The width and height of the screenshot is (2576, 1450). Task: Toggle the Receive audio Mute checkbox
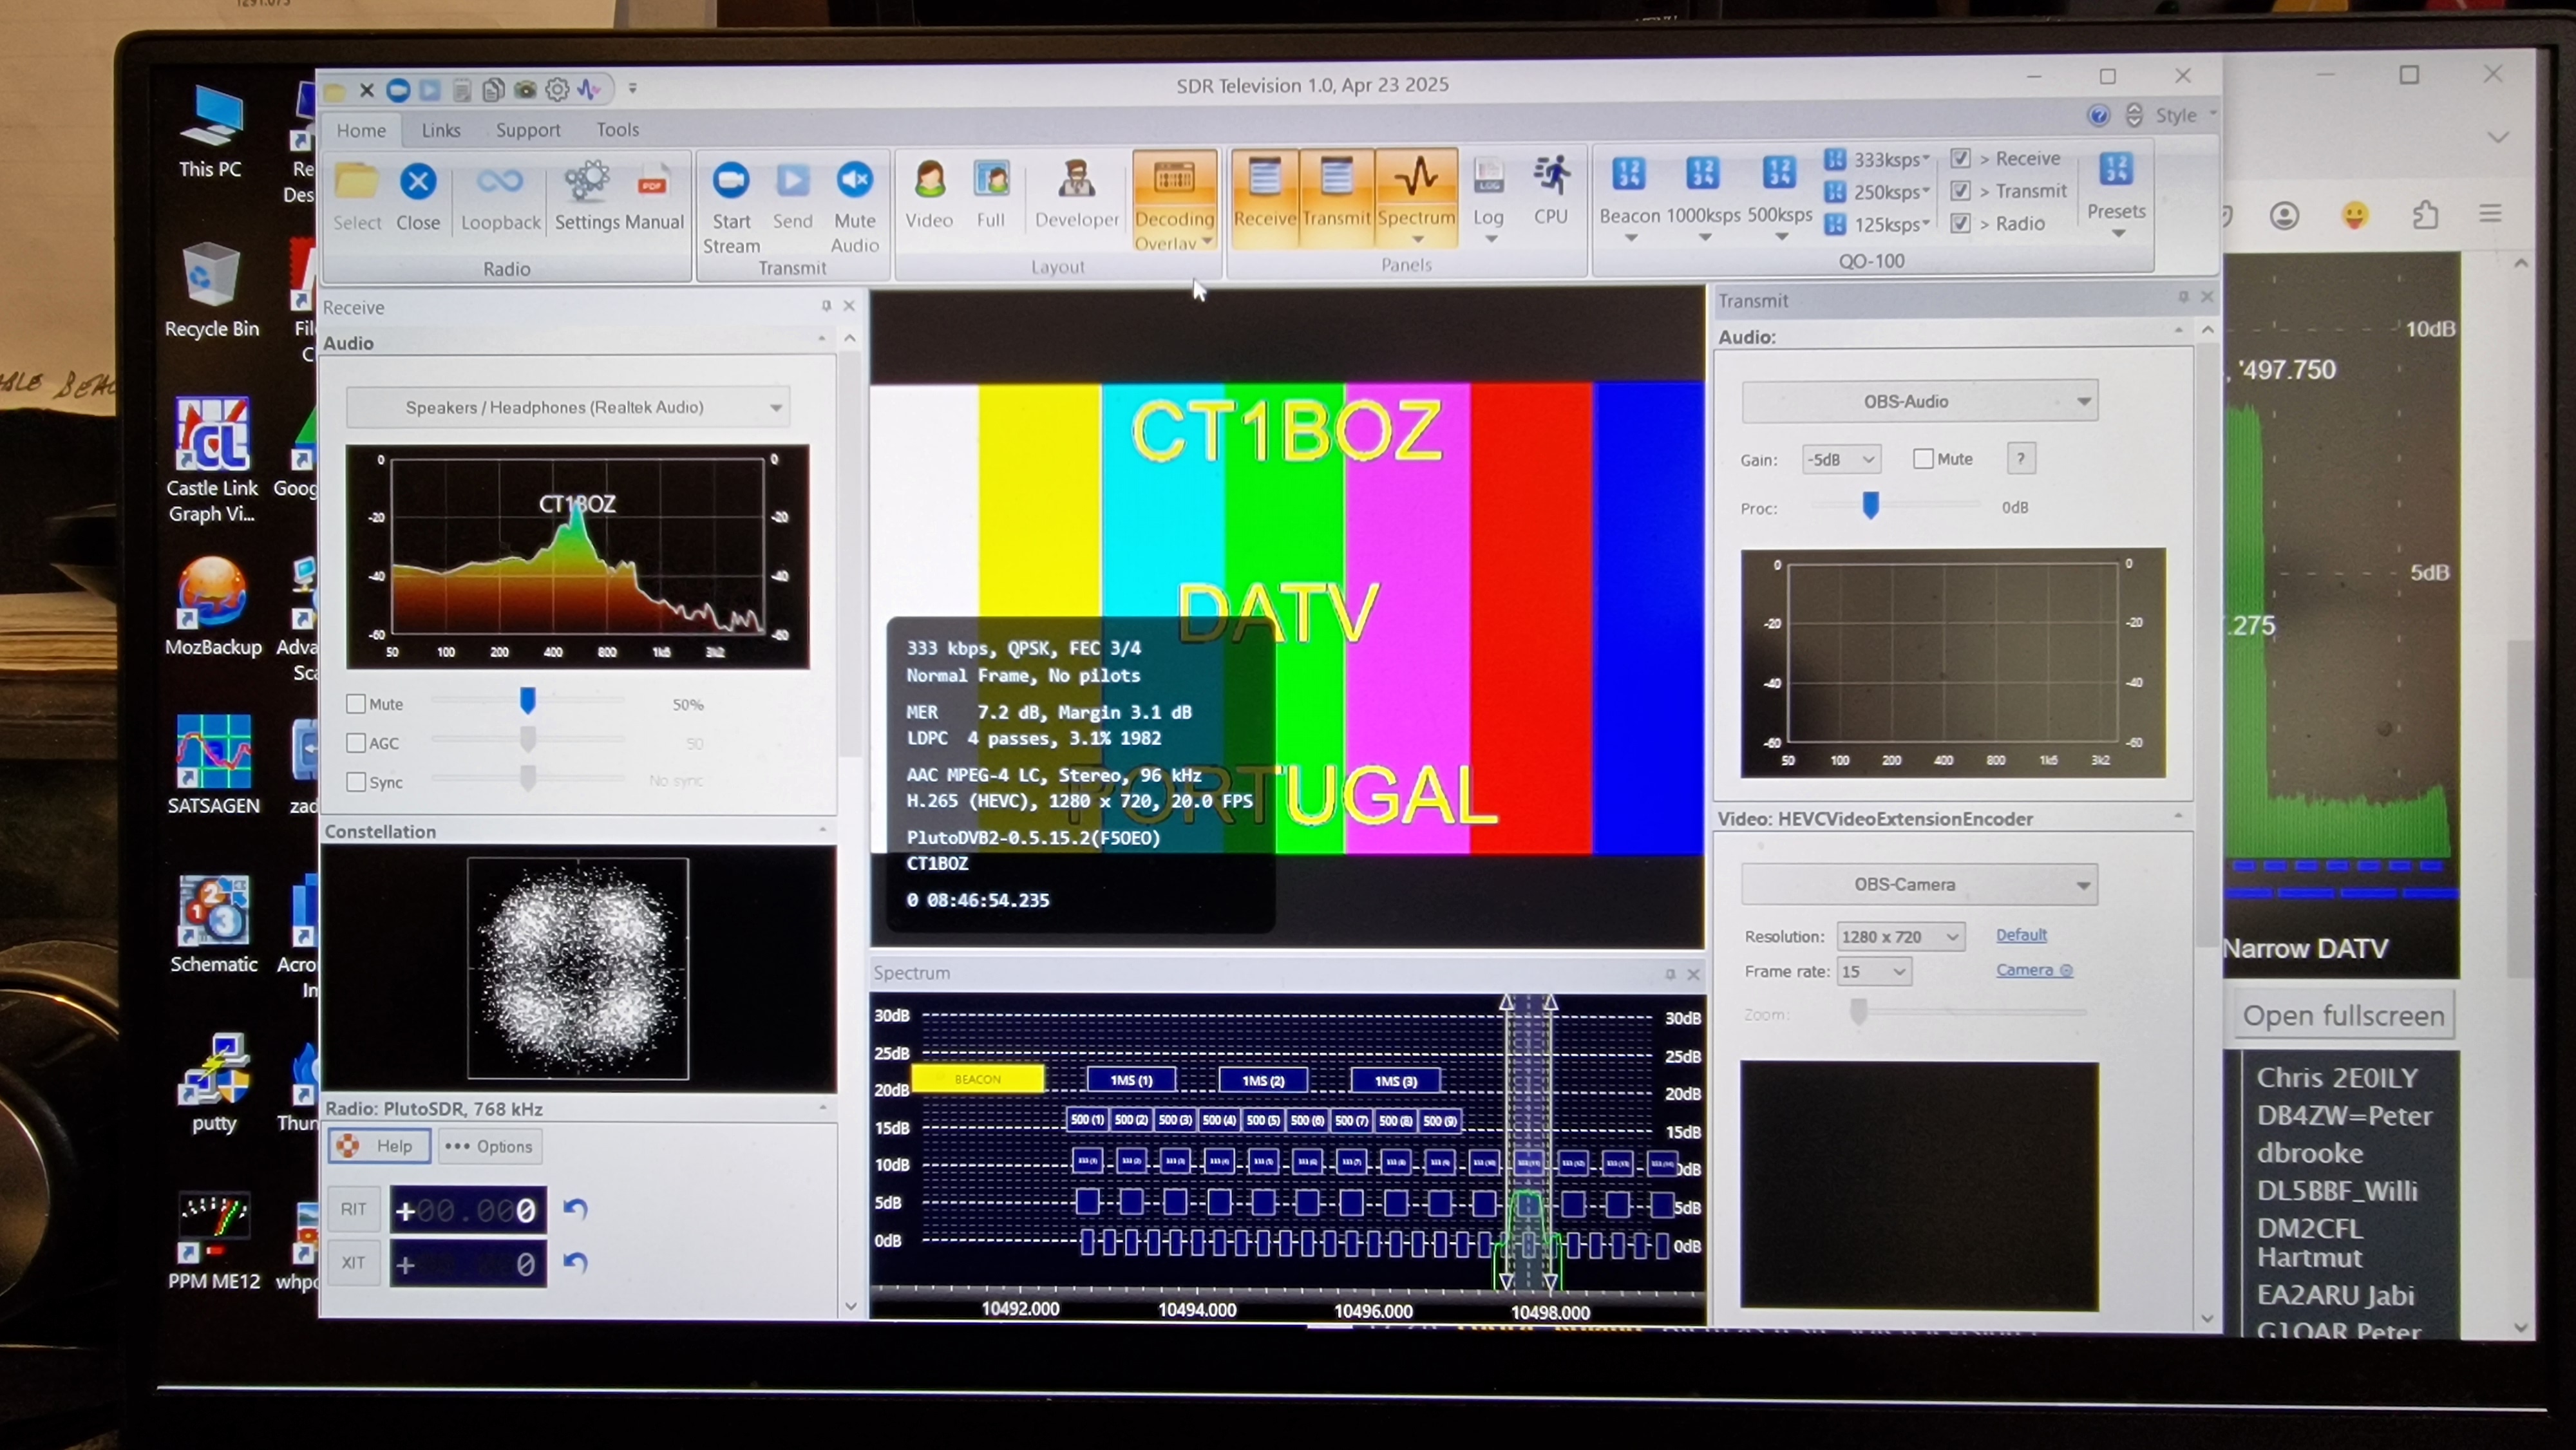355,703
